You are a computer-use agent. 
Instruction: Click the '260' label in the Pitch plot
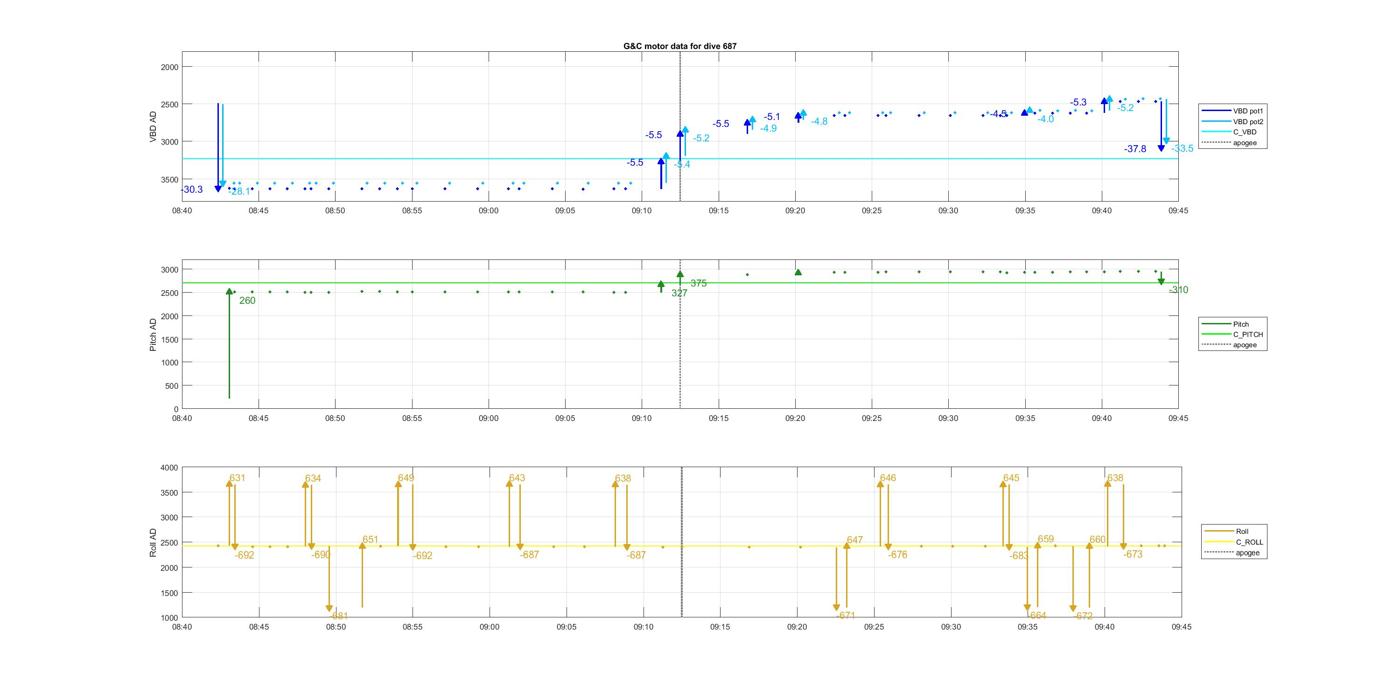coord(247,300)
